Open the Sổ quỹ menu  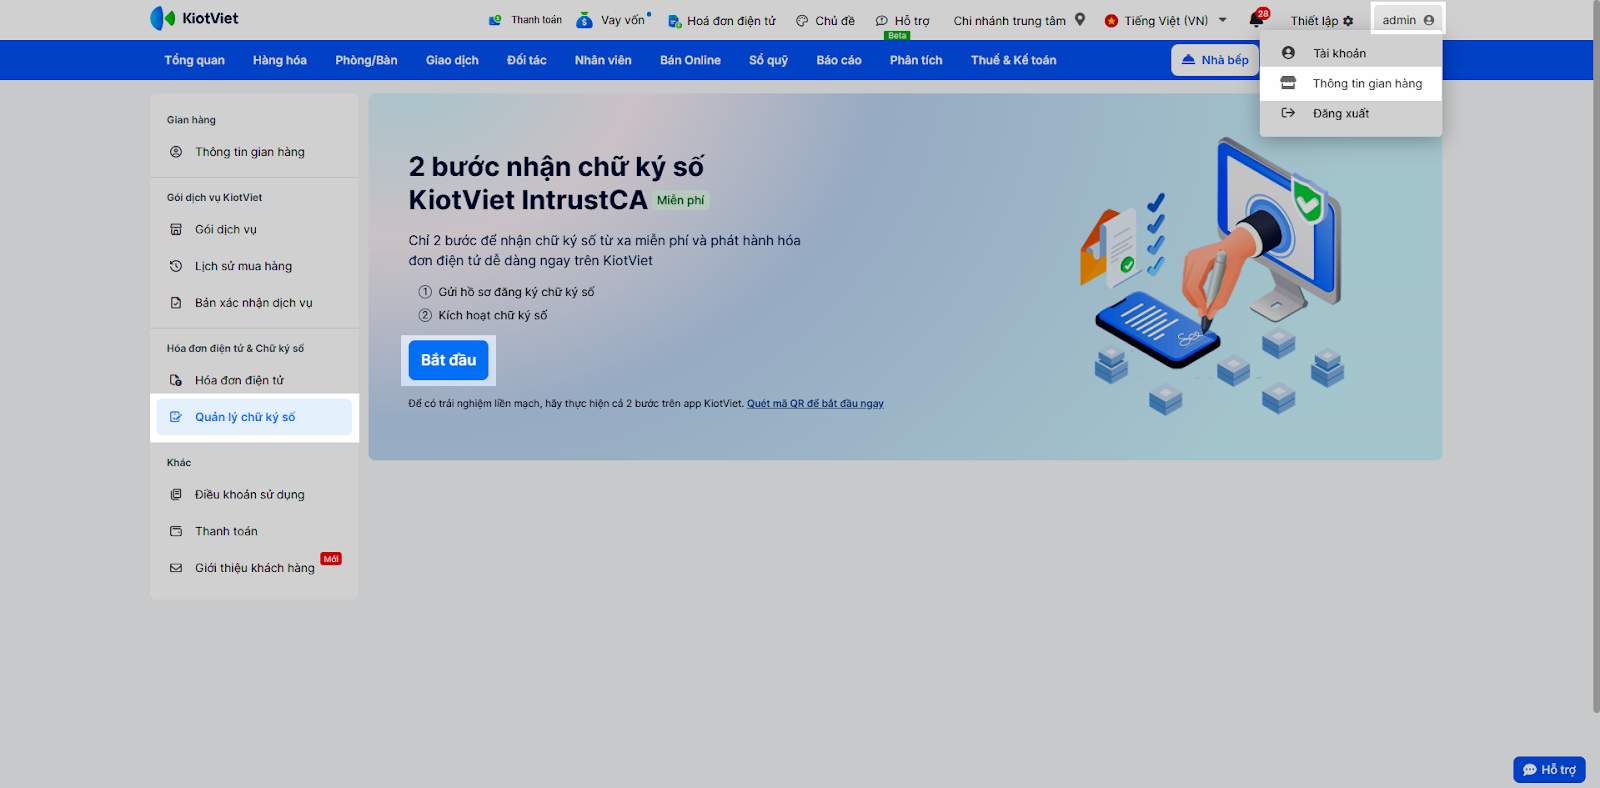768,60
